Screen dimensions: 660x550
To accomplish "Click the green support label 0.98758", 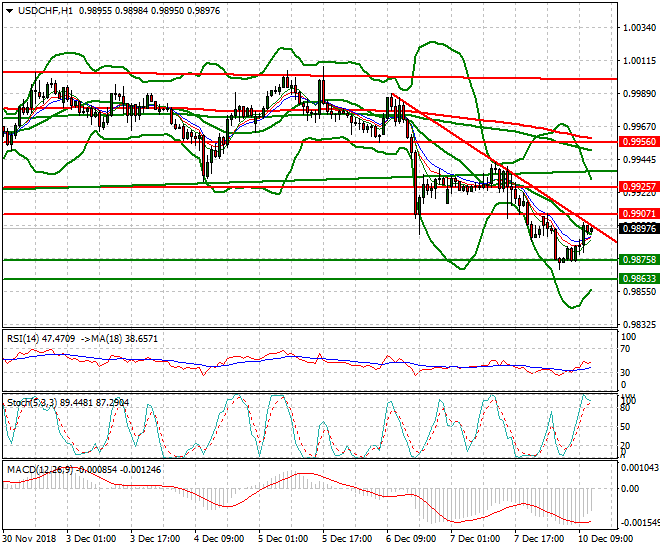I will click(639, 260).
